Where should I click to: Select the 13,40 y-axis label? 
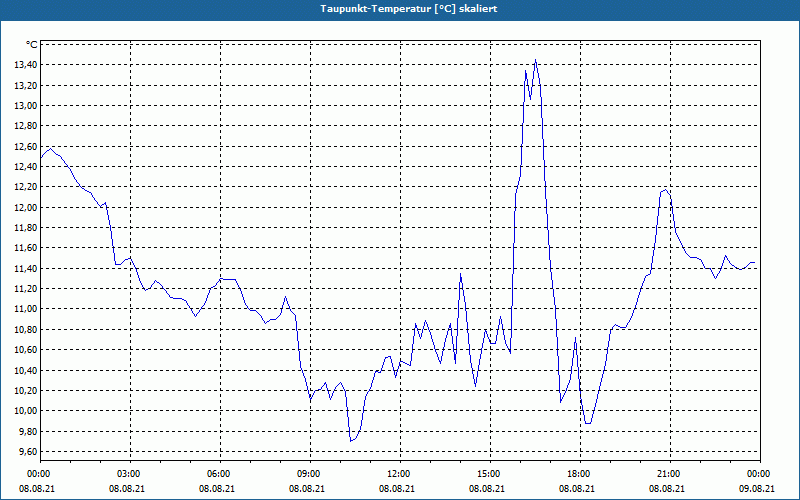pos(25,65)
